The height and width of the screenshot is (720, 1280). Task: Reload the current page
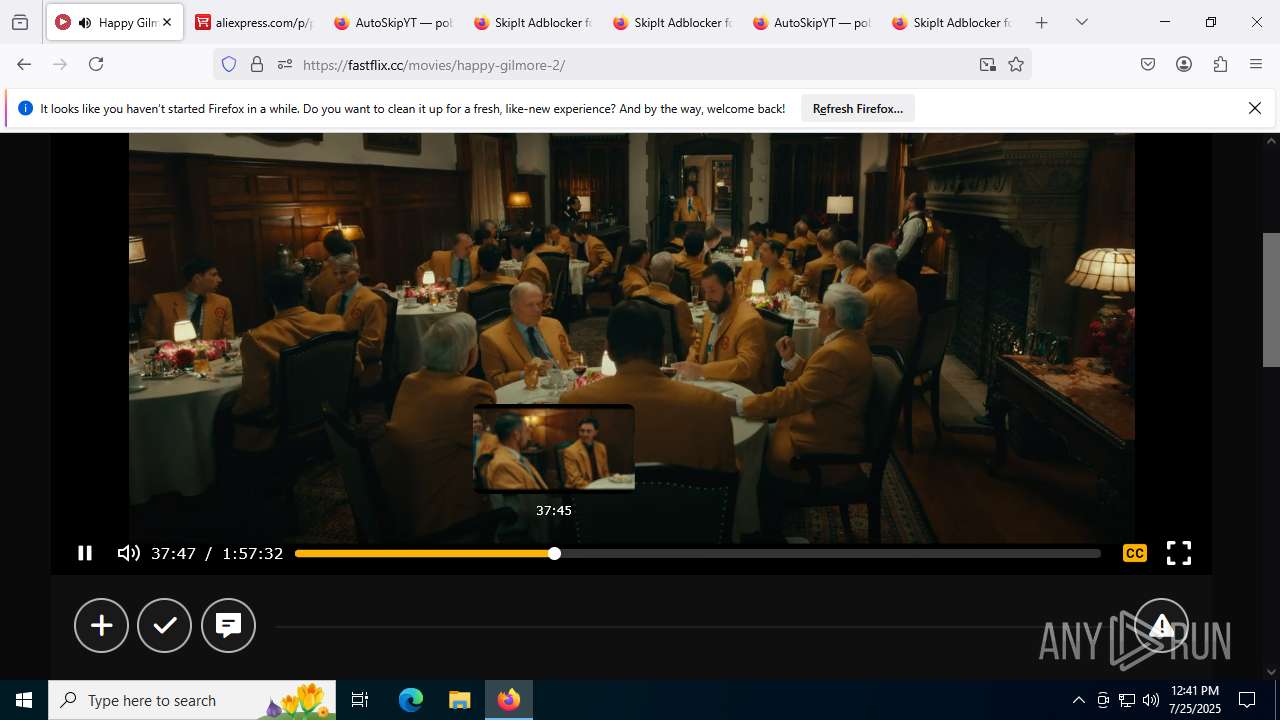[x=96, y=64]
